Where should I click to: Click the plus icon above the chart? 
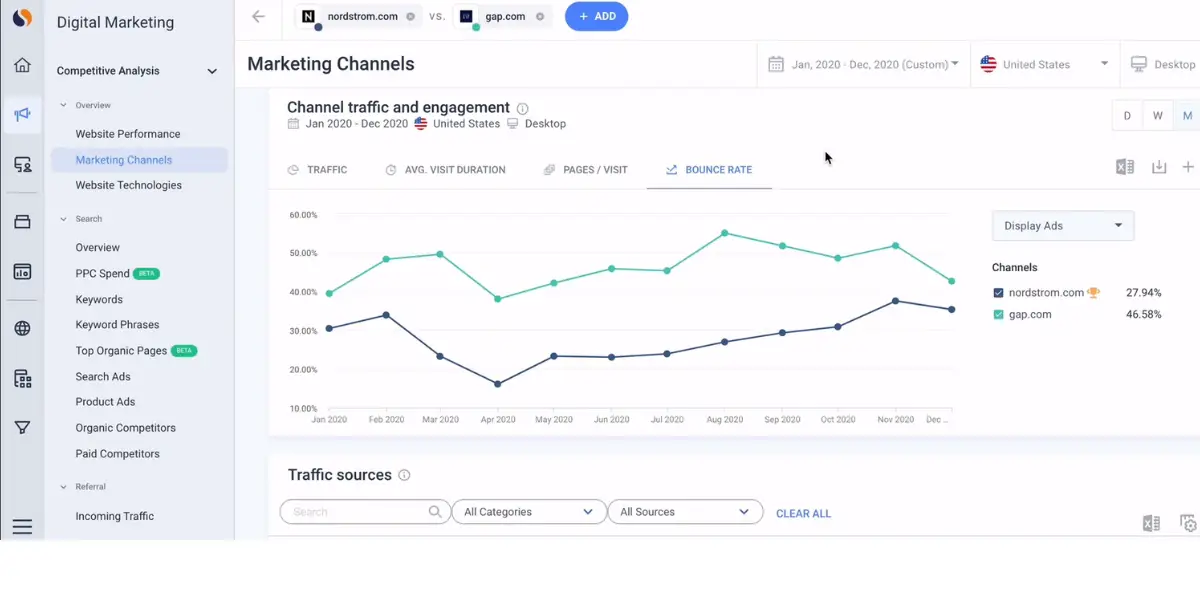point(1188,167)
